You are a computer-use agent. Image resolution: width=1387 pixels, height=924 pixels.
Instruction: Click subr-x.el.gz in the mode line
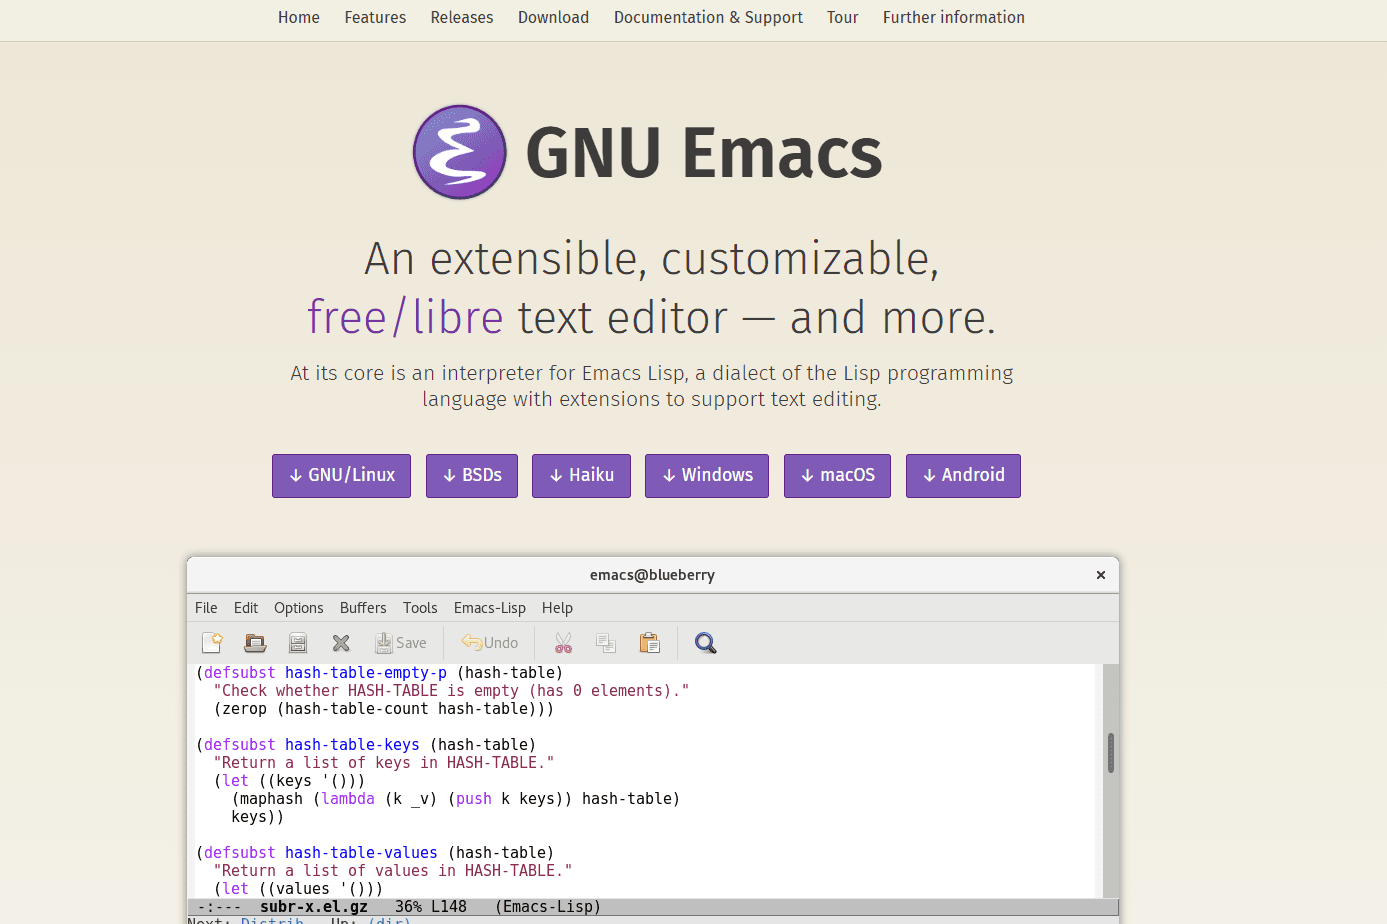(x=314, y=907)
